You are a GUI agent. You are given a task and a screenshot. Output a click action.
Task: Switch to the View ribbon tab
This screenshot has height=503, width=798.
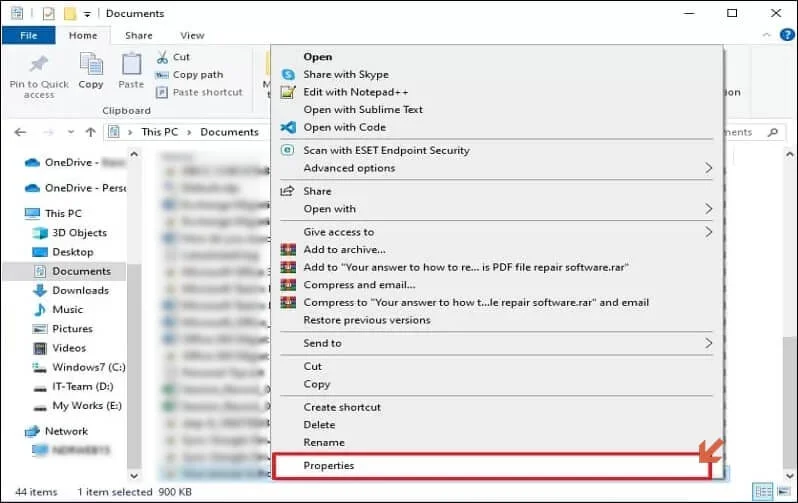click(x=192, y=35)
